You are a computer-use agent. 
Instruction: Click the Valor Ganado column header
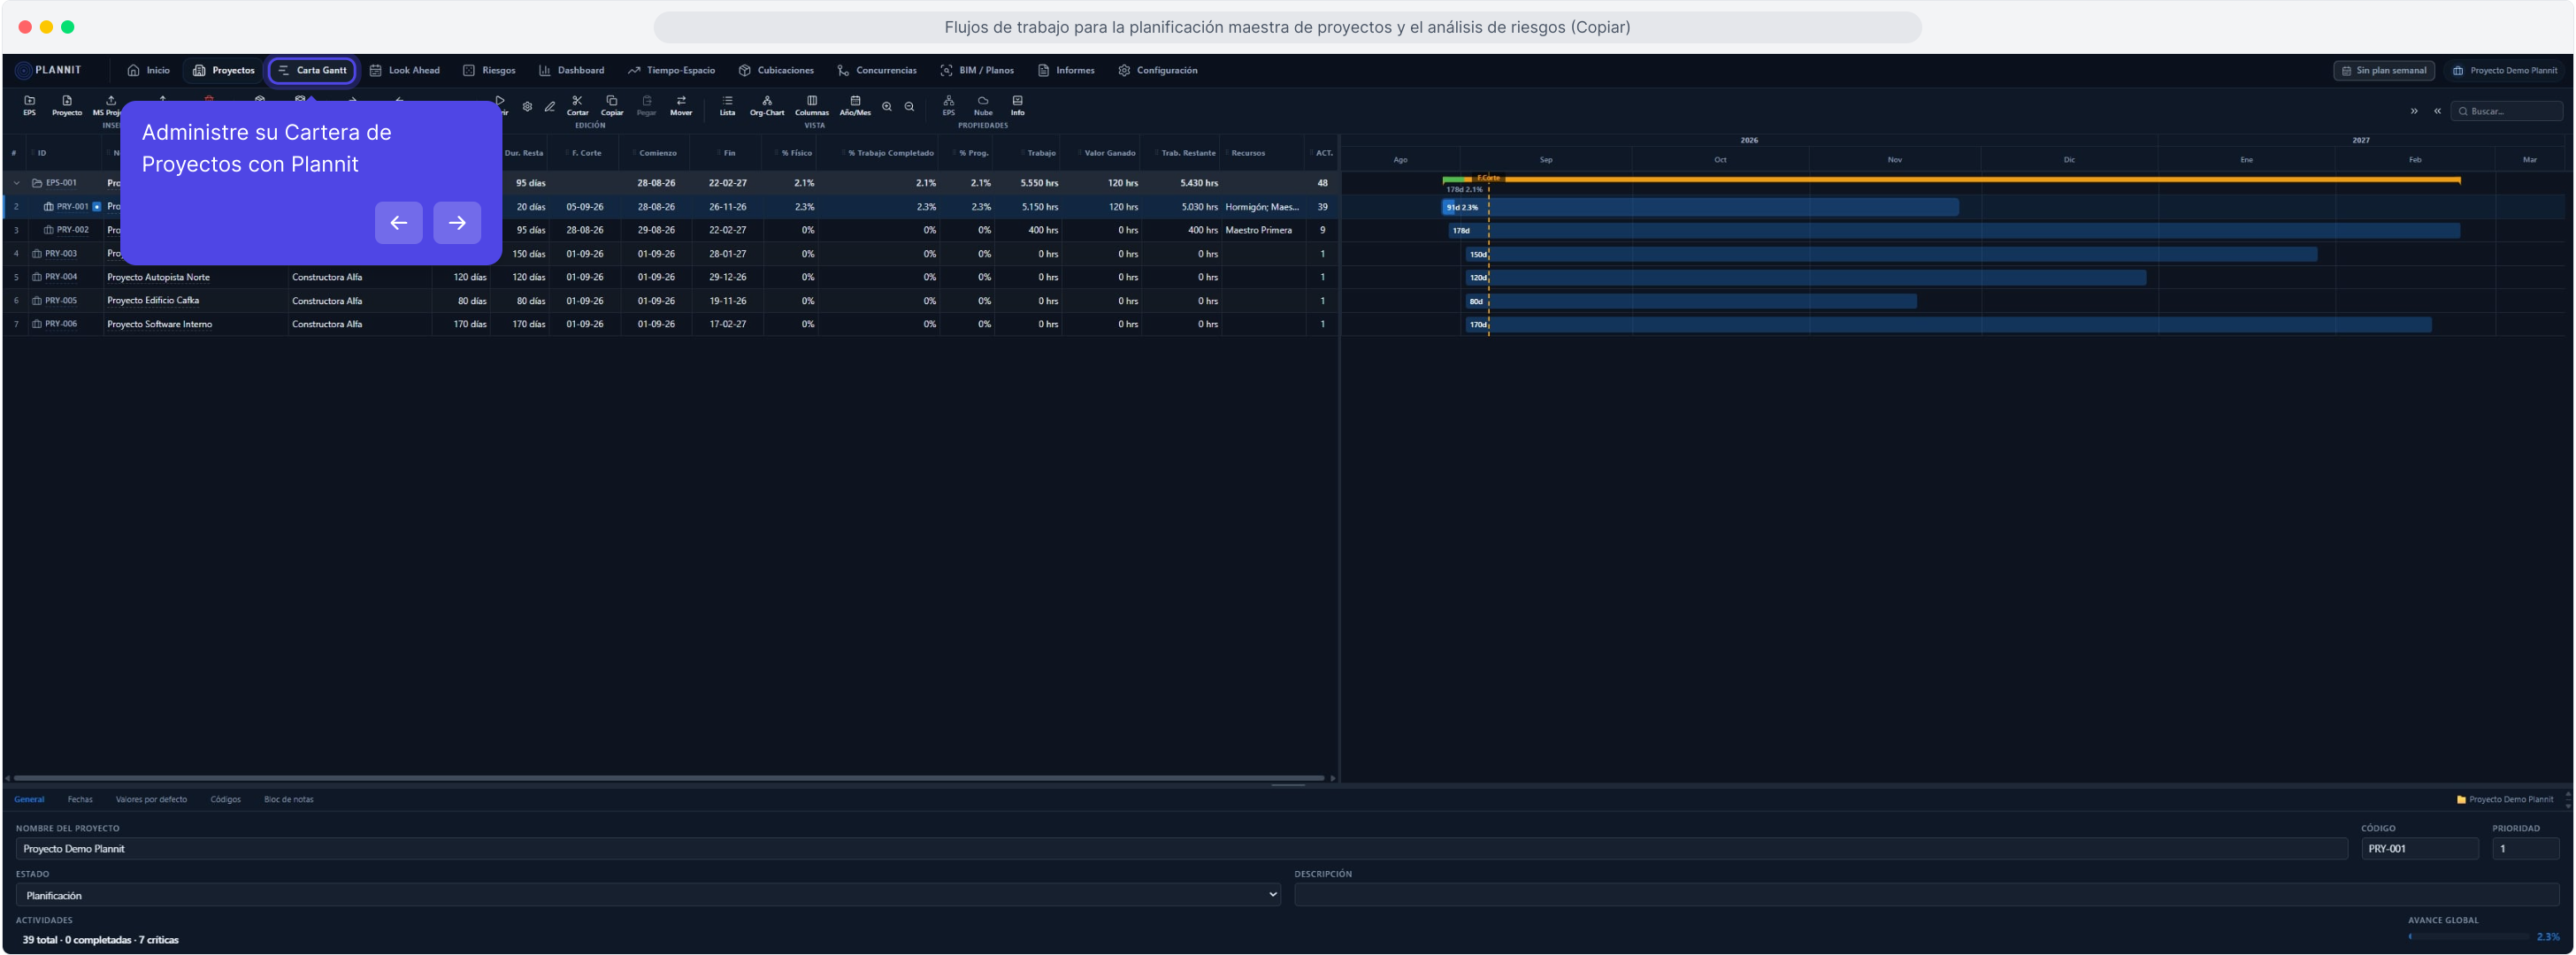point(1109,153)
